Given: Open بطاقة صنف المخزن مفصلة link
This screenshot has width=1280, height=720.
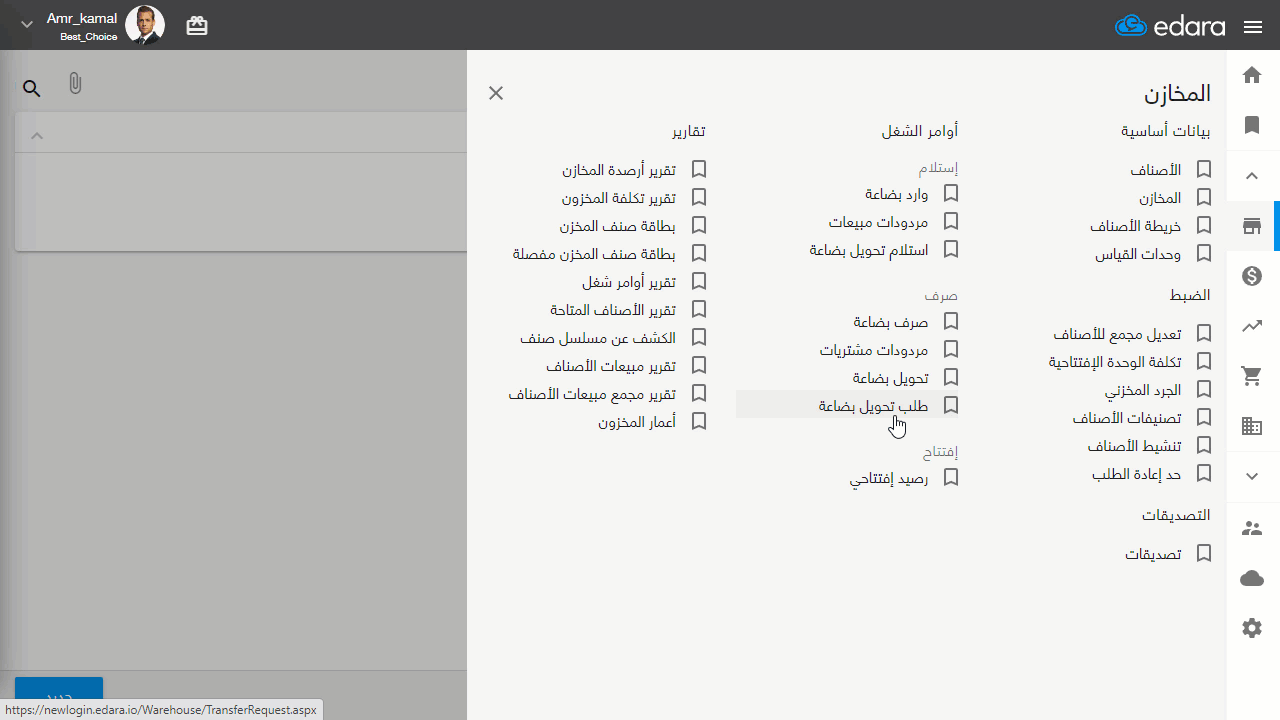Looking at the screenshot, I should (595, 254).
